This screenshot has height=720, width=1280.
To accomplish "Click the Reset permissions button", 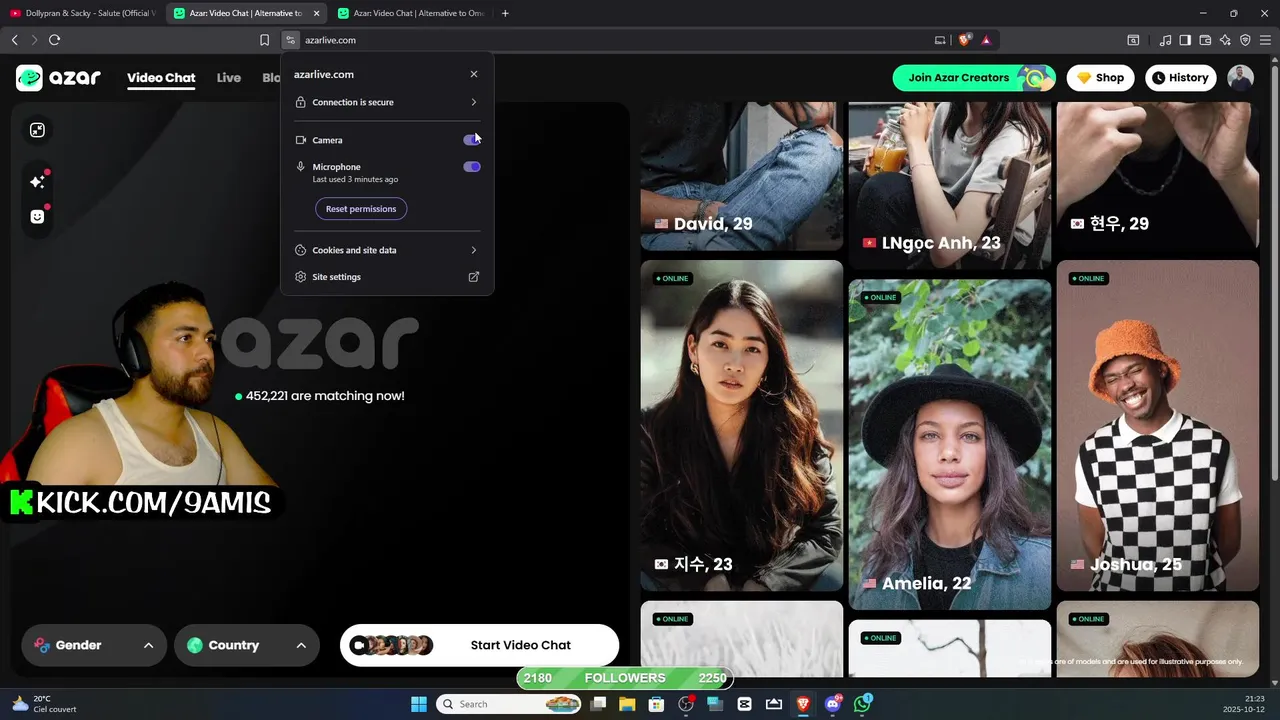I will (361, 209).
